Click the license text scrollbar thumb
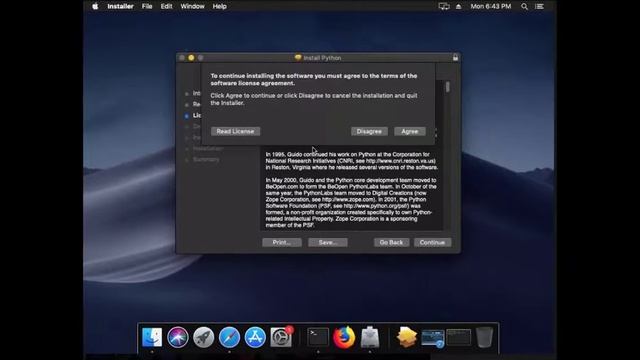Screen dimensions: 640x360 447,87
